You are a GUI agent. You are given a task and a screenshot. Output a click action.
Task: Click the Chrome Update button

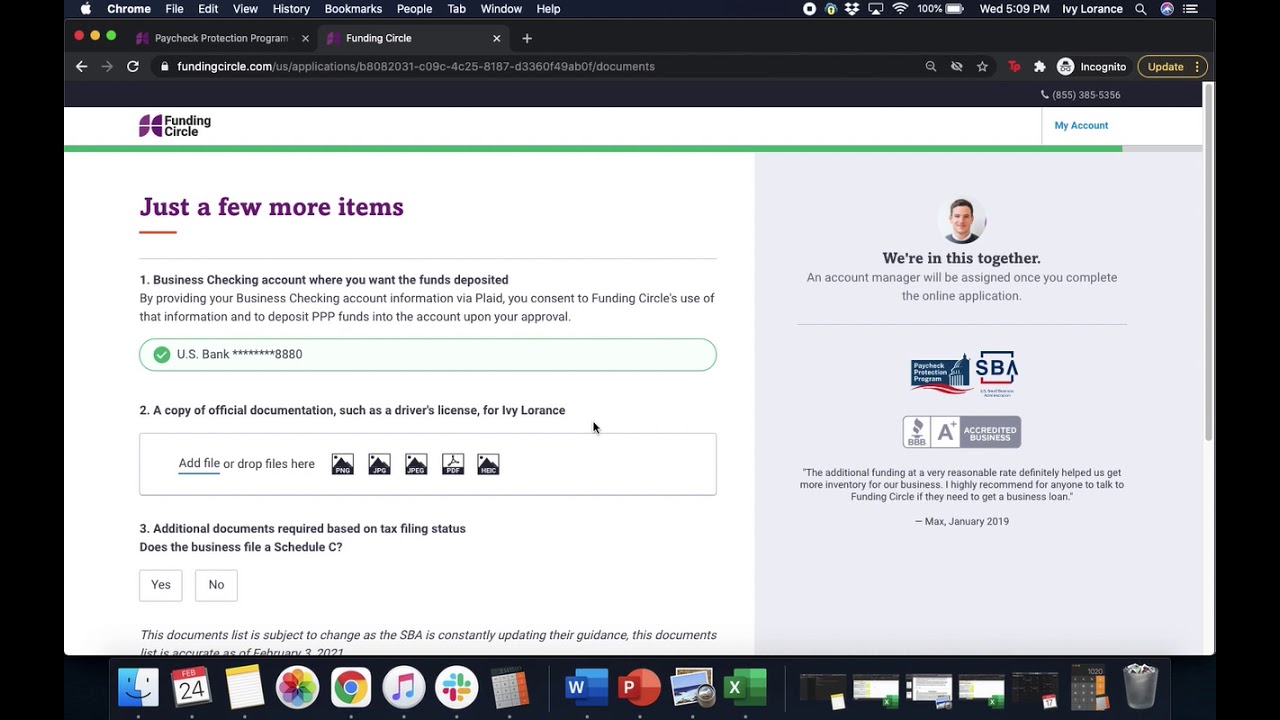point(1172,66)
